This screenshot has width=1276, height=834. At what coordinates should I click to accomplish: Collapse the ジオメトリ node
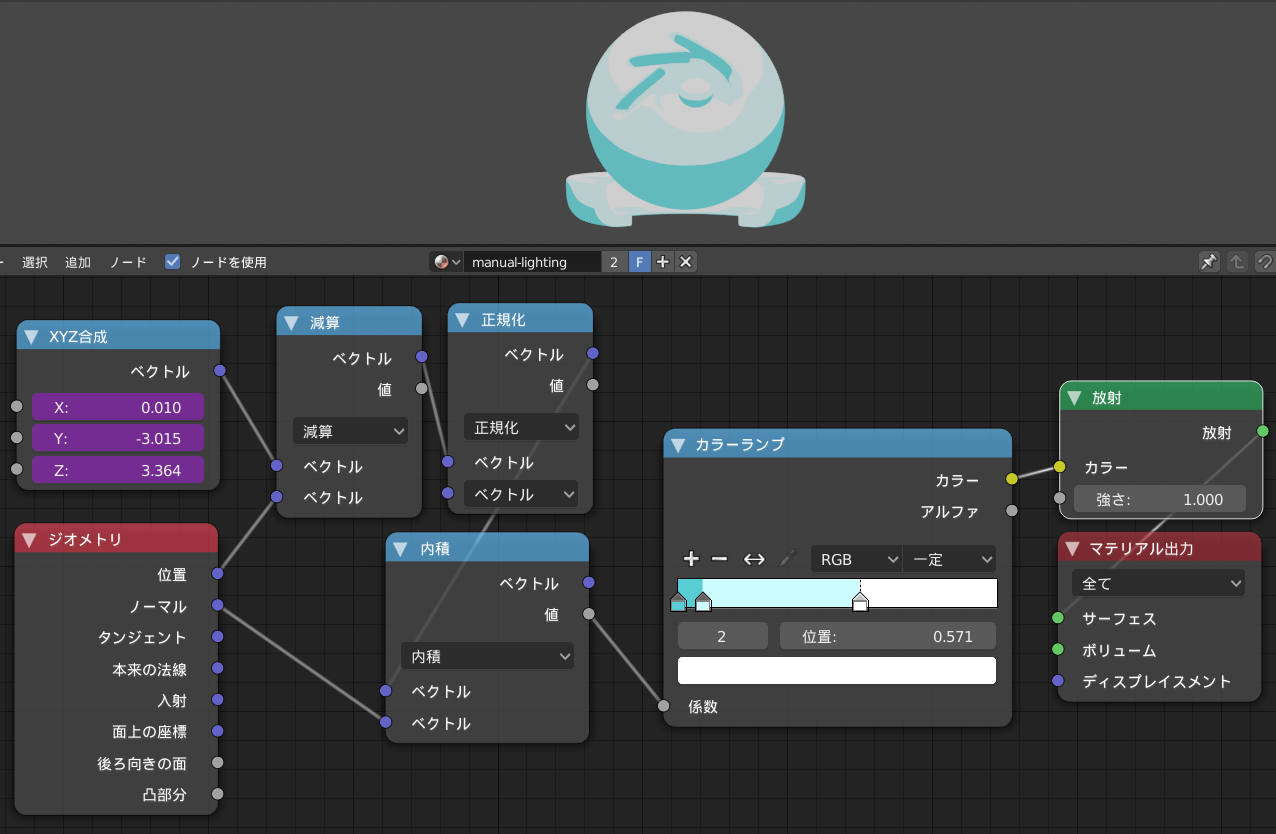(30, 539)
